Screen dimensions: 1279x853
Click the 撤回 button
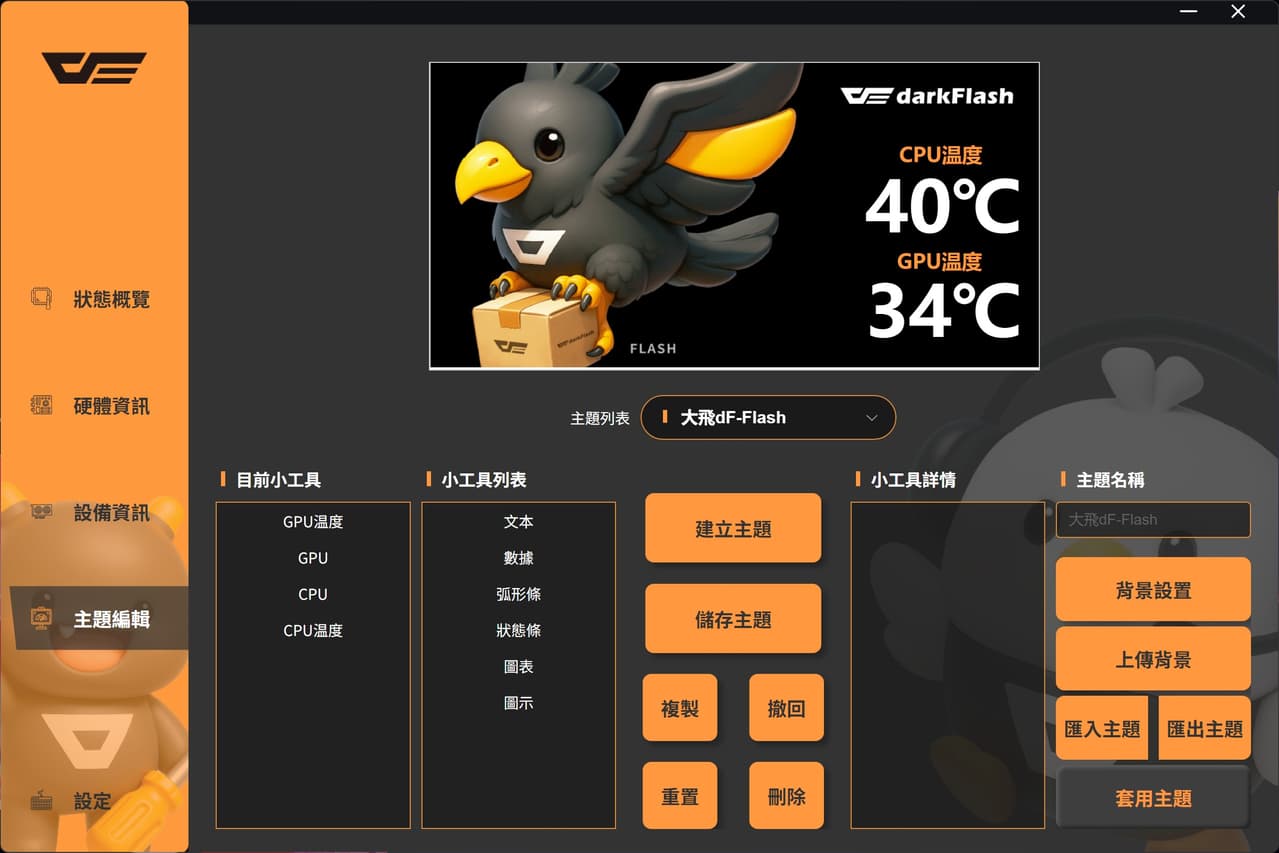(x=786, y=708)
